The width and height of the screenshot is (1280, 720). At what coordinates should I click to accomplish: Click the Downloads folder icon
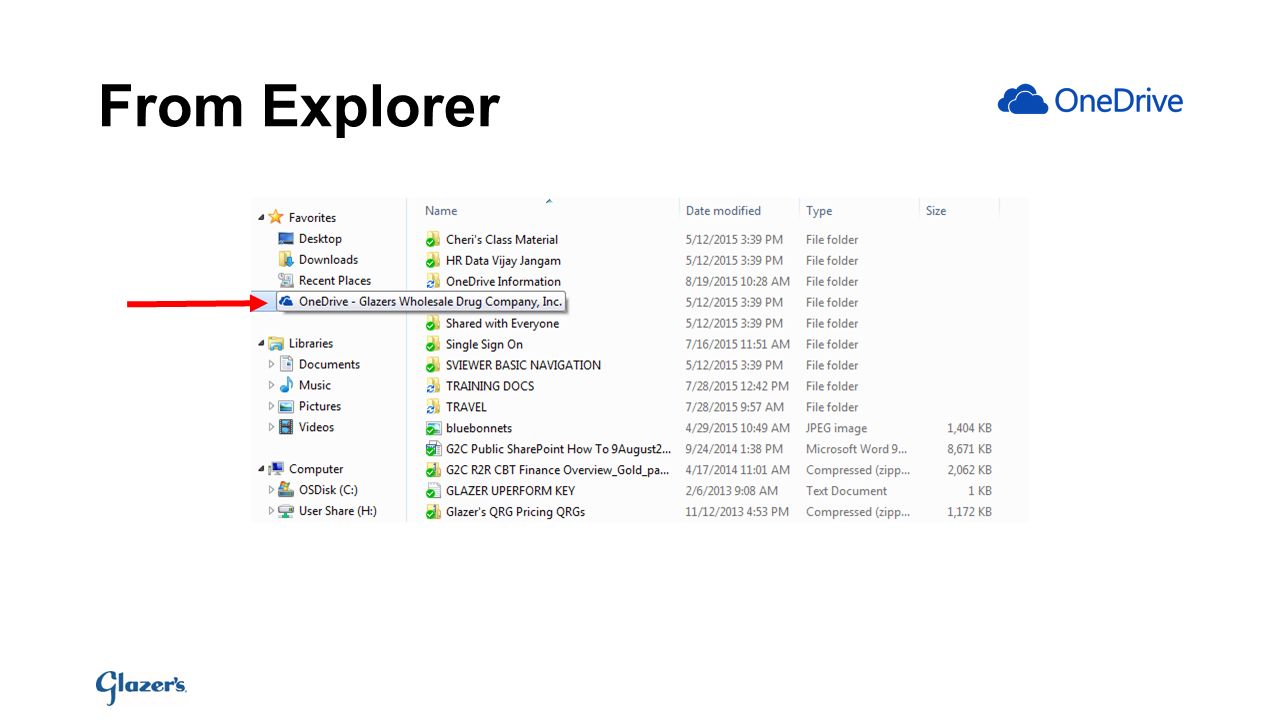286,259
